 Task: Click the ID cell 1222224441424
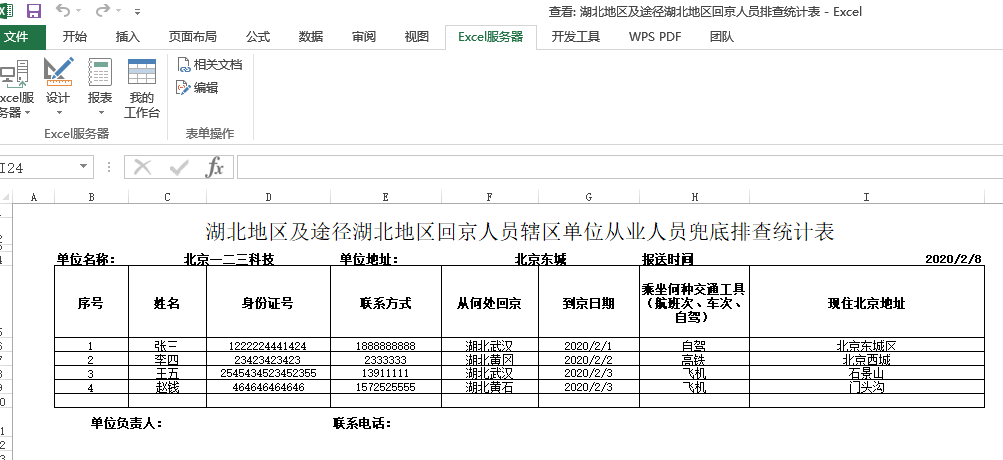tap(269, 345)
